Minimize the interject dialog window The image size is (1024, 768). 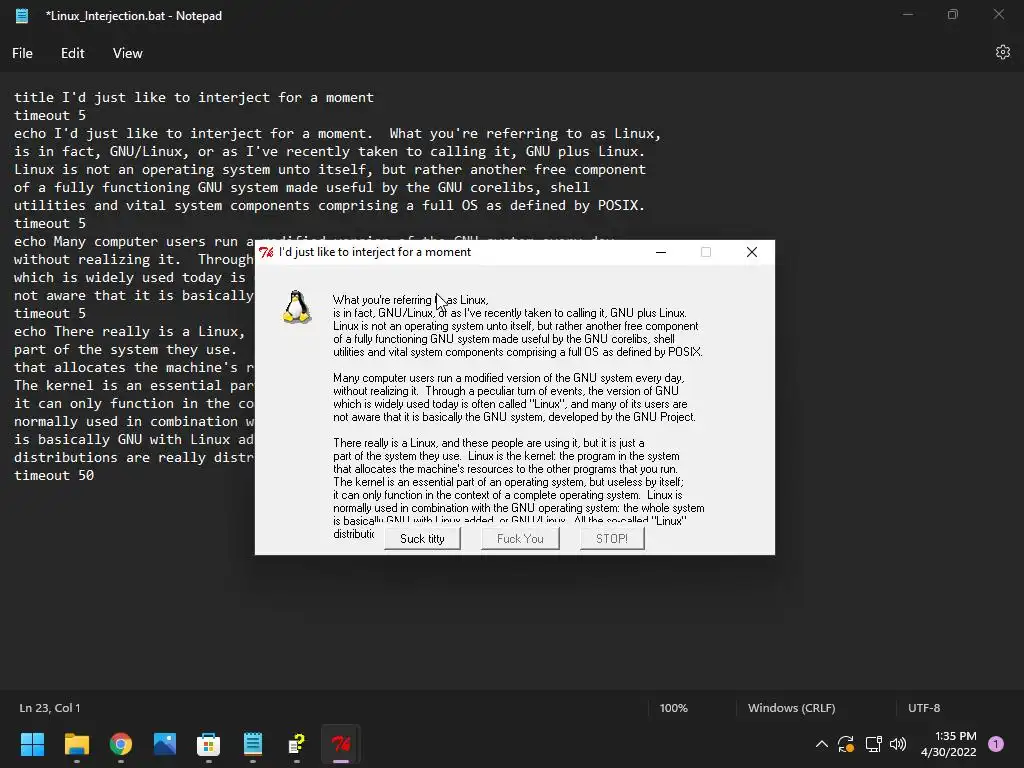pyautogui.click(x=661, y=252)
